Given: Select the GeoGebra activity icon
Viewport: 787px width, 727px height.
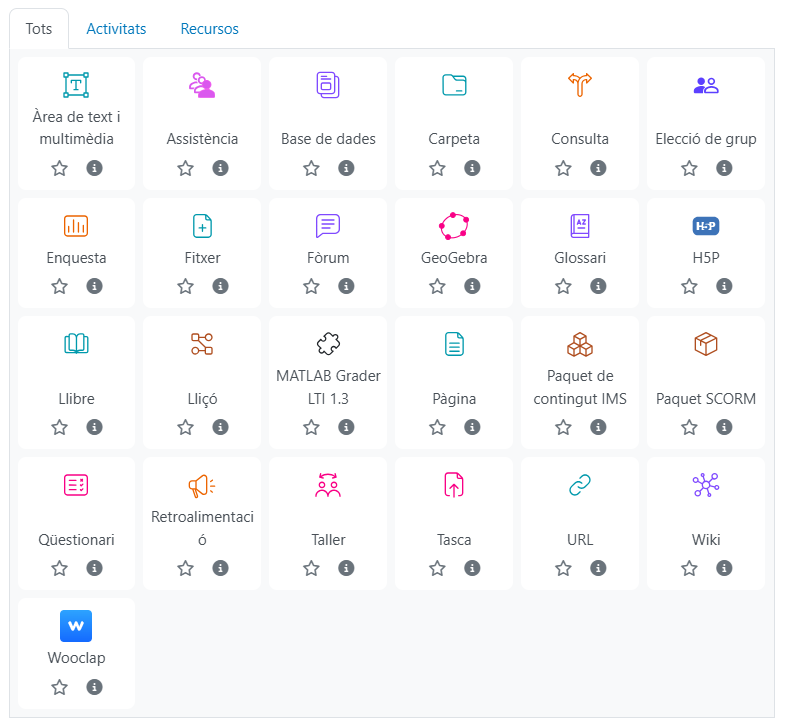Looking at the screenshot, I should (454, 226).
